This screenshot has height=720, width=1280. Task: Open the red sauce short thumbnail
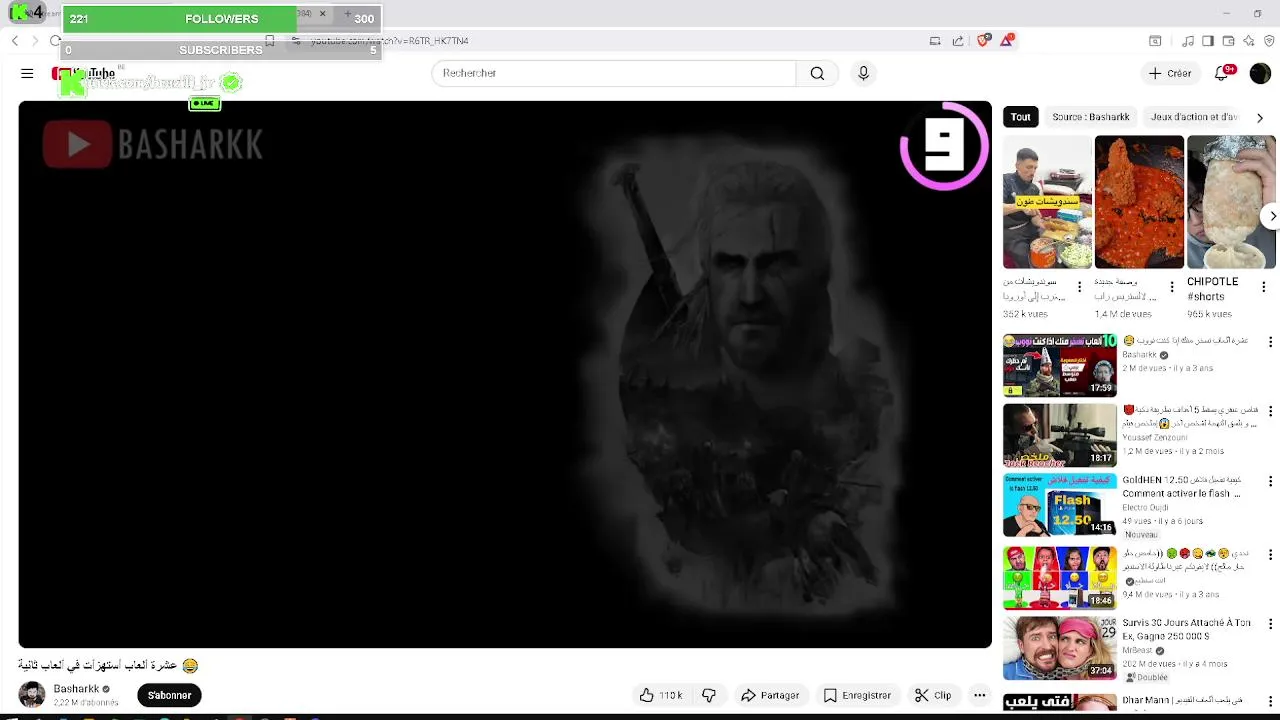[1139, 202]
